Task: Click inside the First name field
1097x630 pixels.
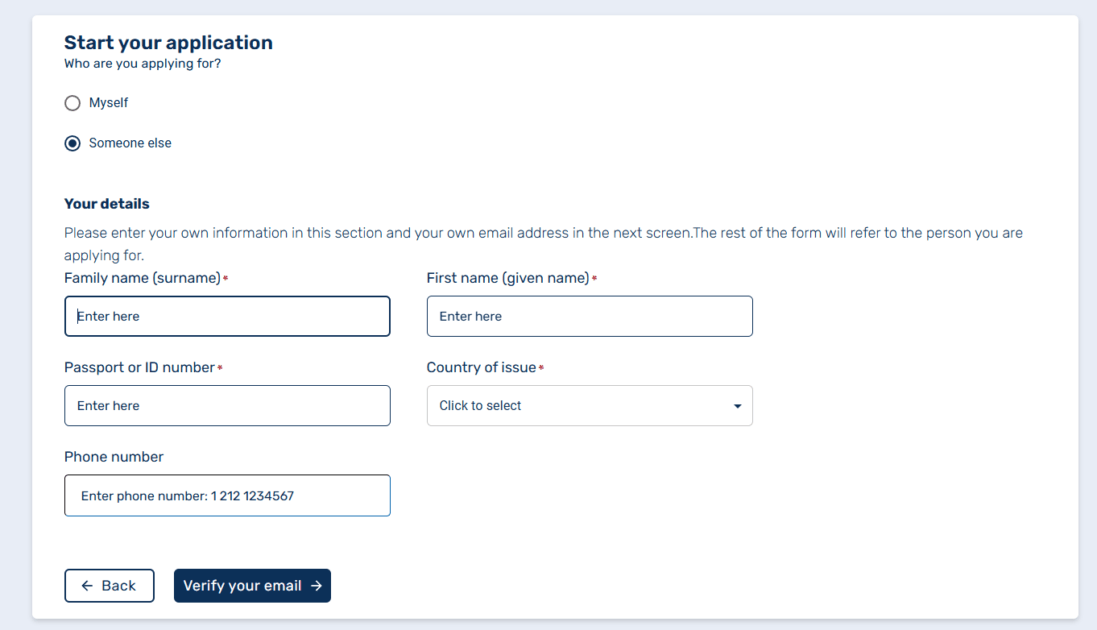Action: 589,316
